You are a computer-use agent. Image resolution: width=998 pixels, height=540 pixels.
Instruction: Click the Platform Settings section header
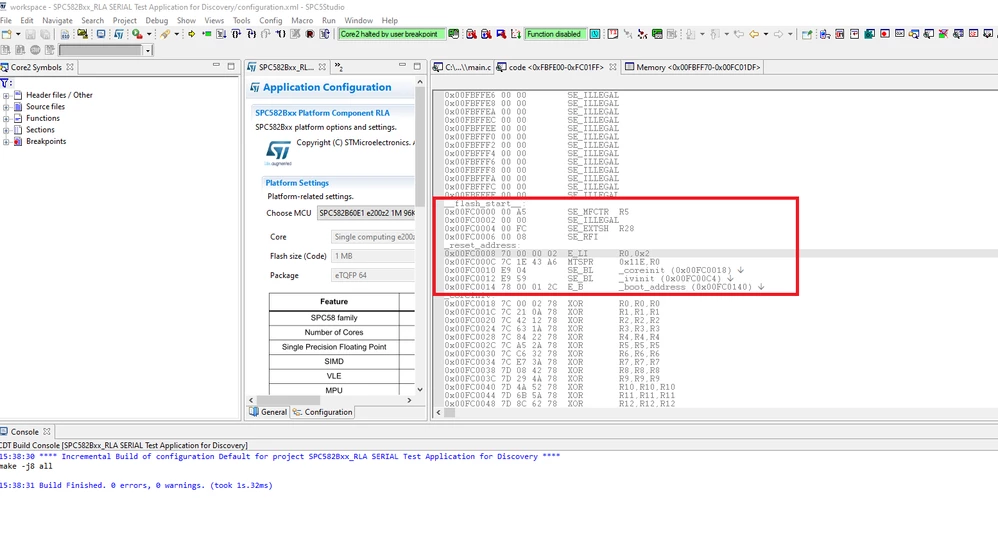[x=297, y=183]
